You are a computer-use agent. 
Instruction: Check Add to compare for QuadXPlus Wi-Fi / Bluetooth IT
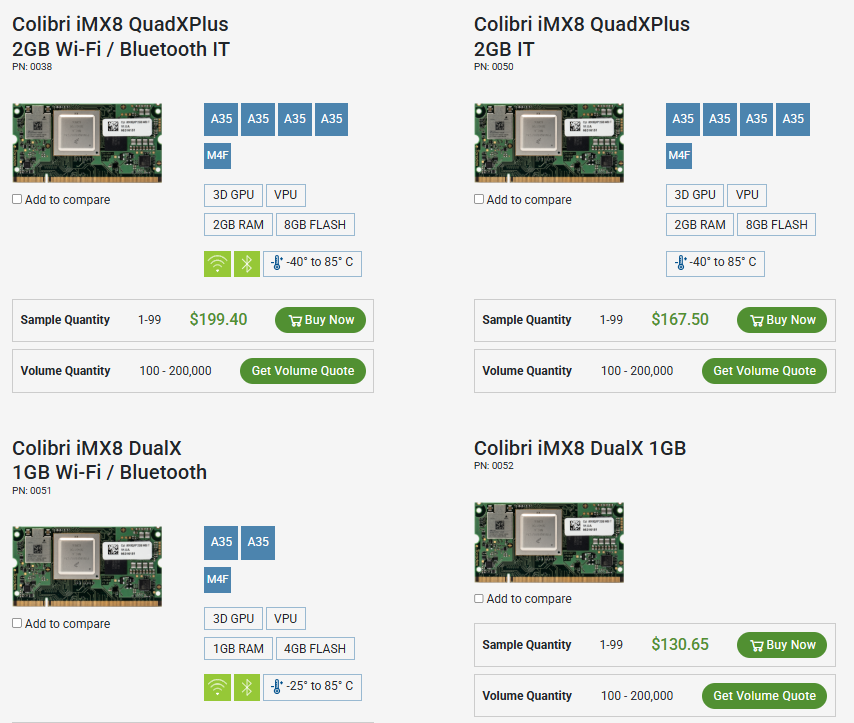[x=17, y=199]
